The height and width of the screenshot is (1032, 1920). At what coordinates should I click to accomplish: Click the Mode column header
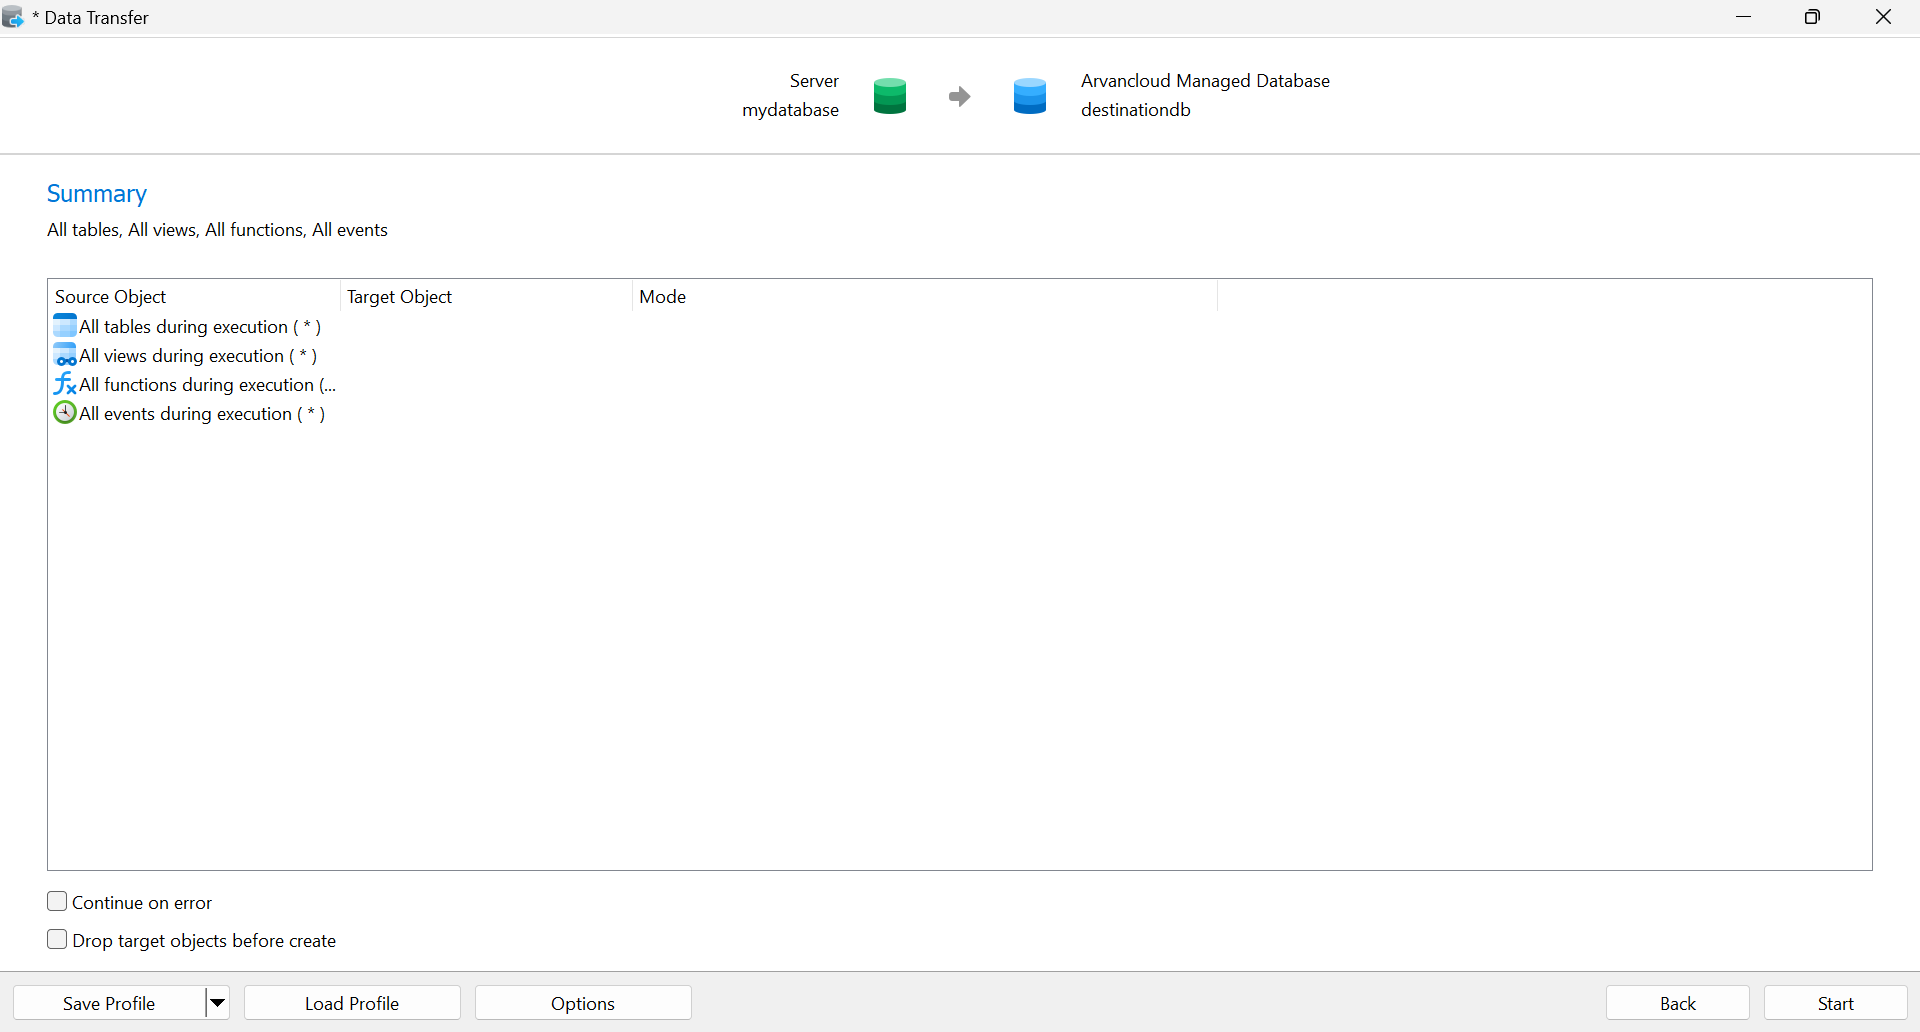[662, 297]
